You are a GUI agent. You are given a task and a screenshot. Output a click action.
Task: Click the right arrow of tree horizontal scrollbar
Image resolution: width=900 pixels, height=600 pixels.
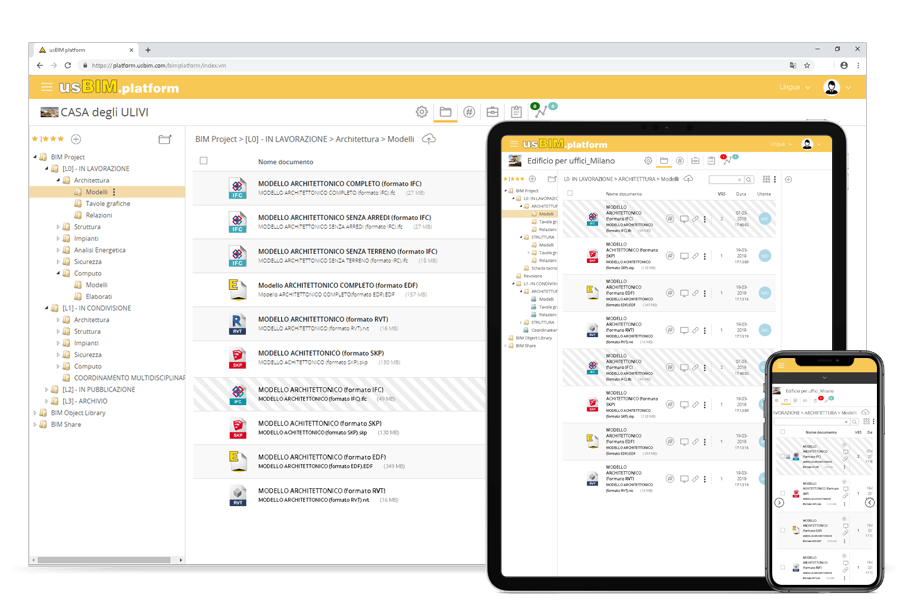click(x=181, y=560)
